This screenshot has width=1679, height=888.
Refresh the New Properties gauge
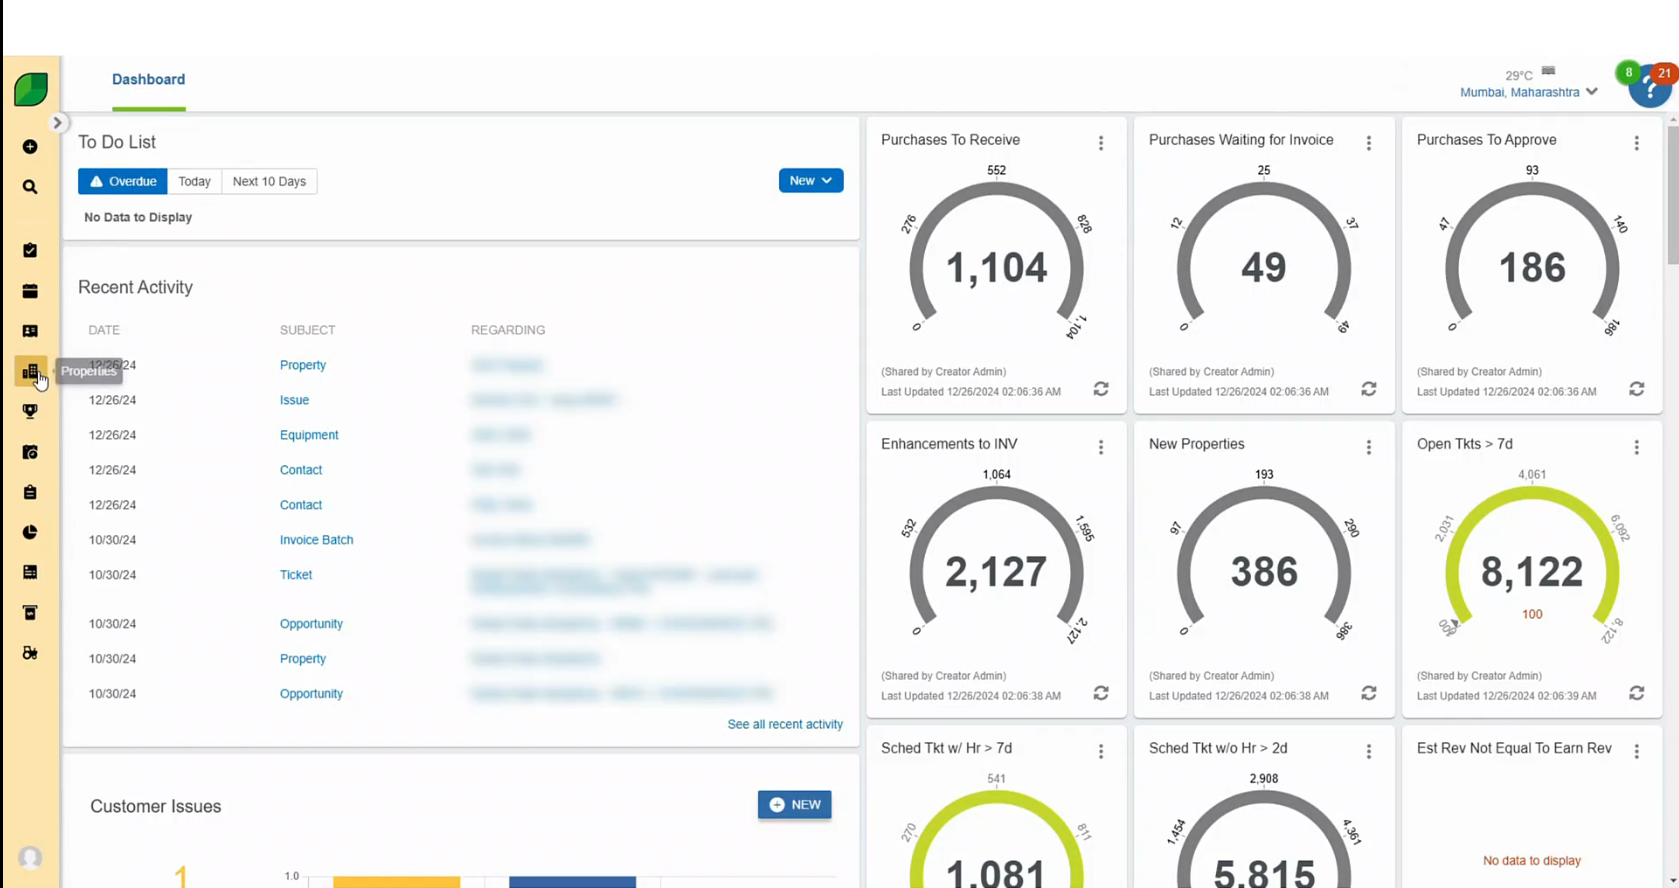[1369, 693]
